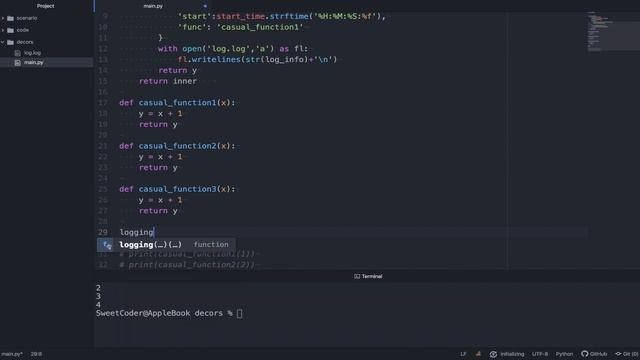Change LF line ending in status bar

click(463, 354)
